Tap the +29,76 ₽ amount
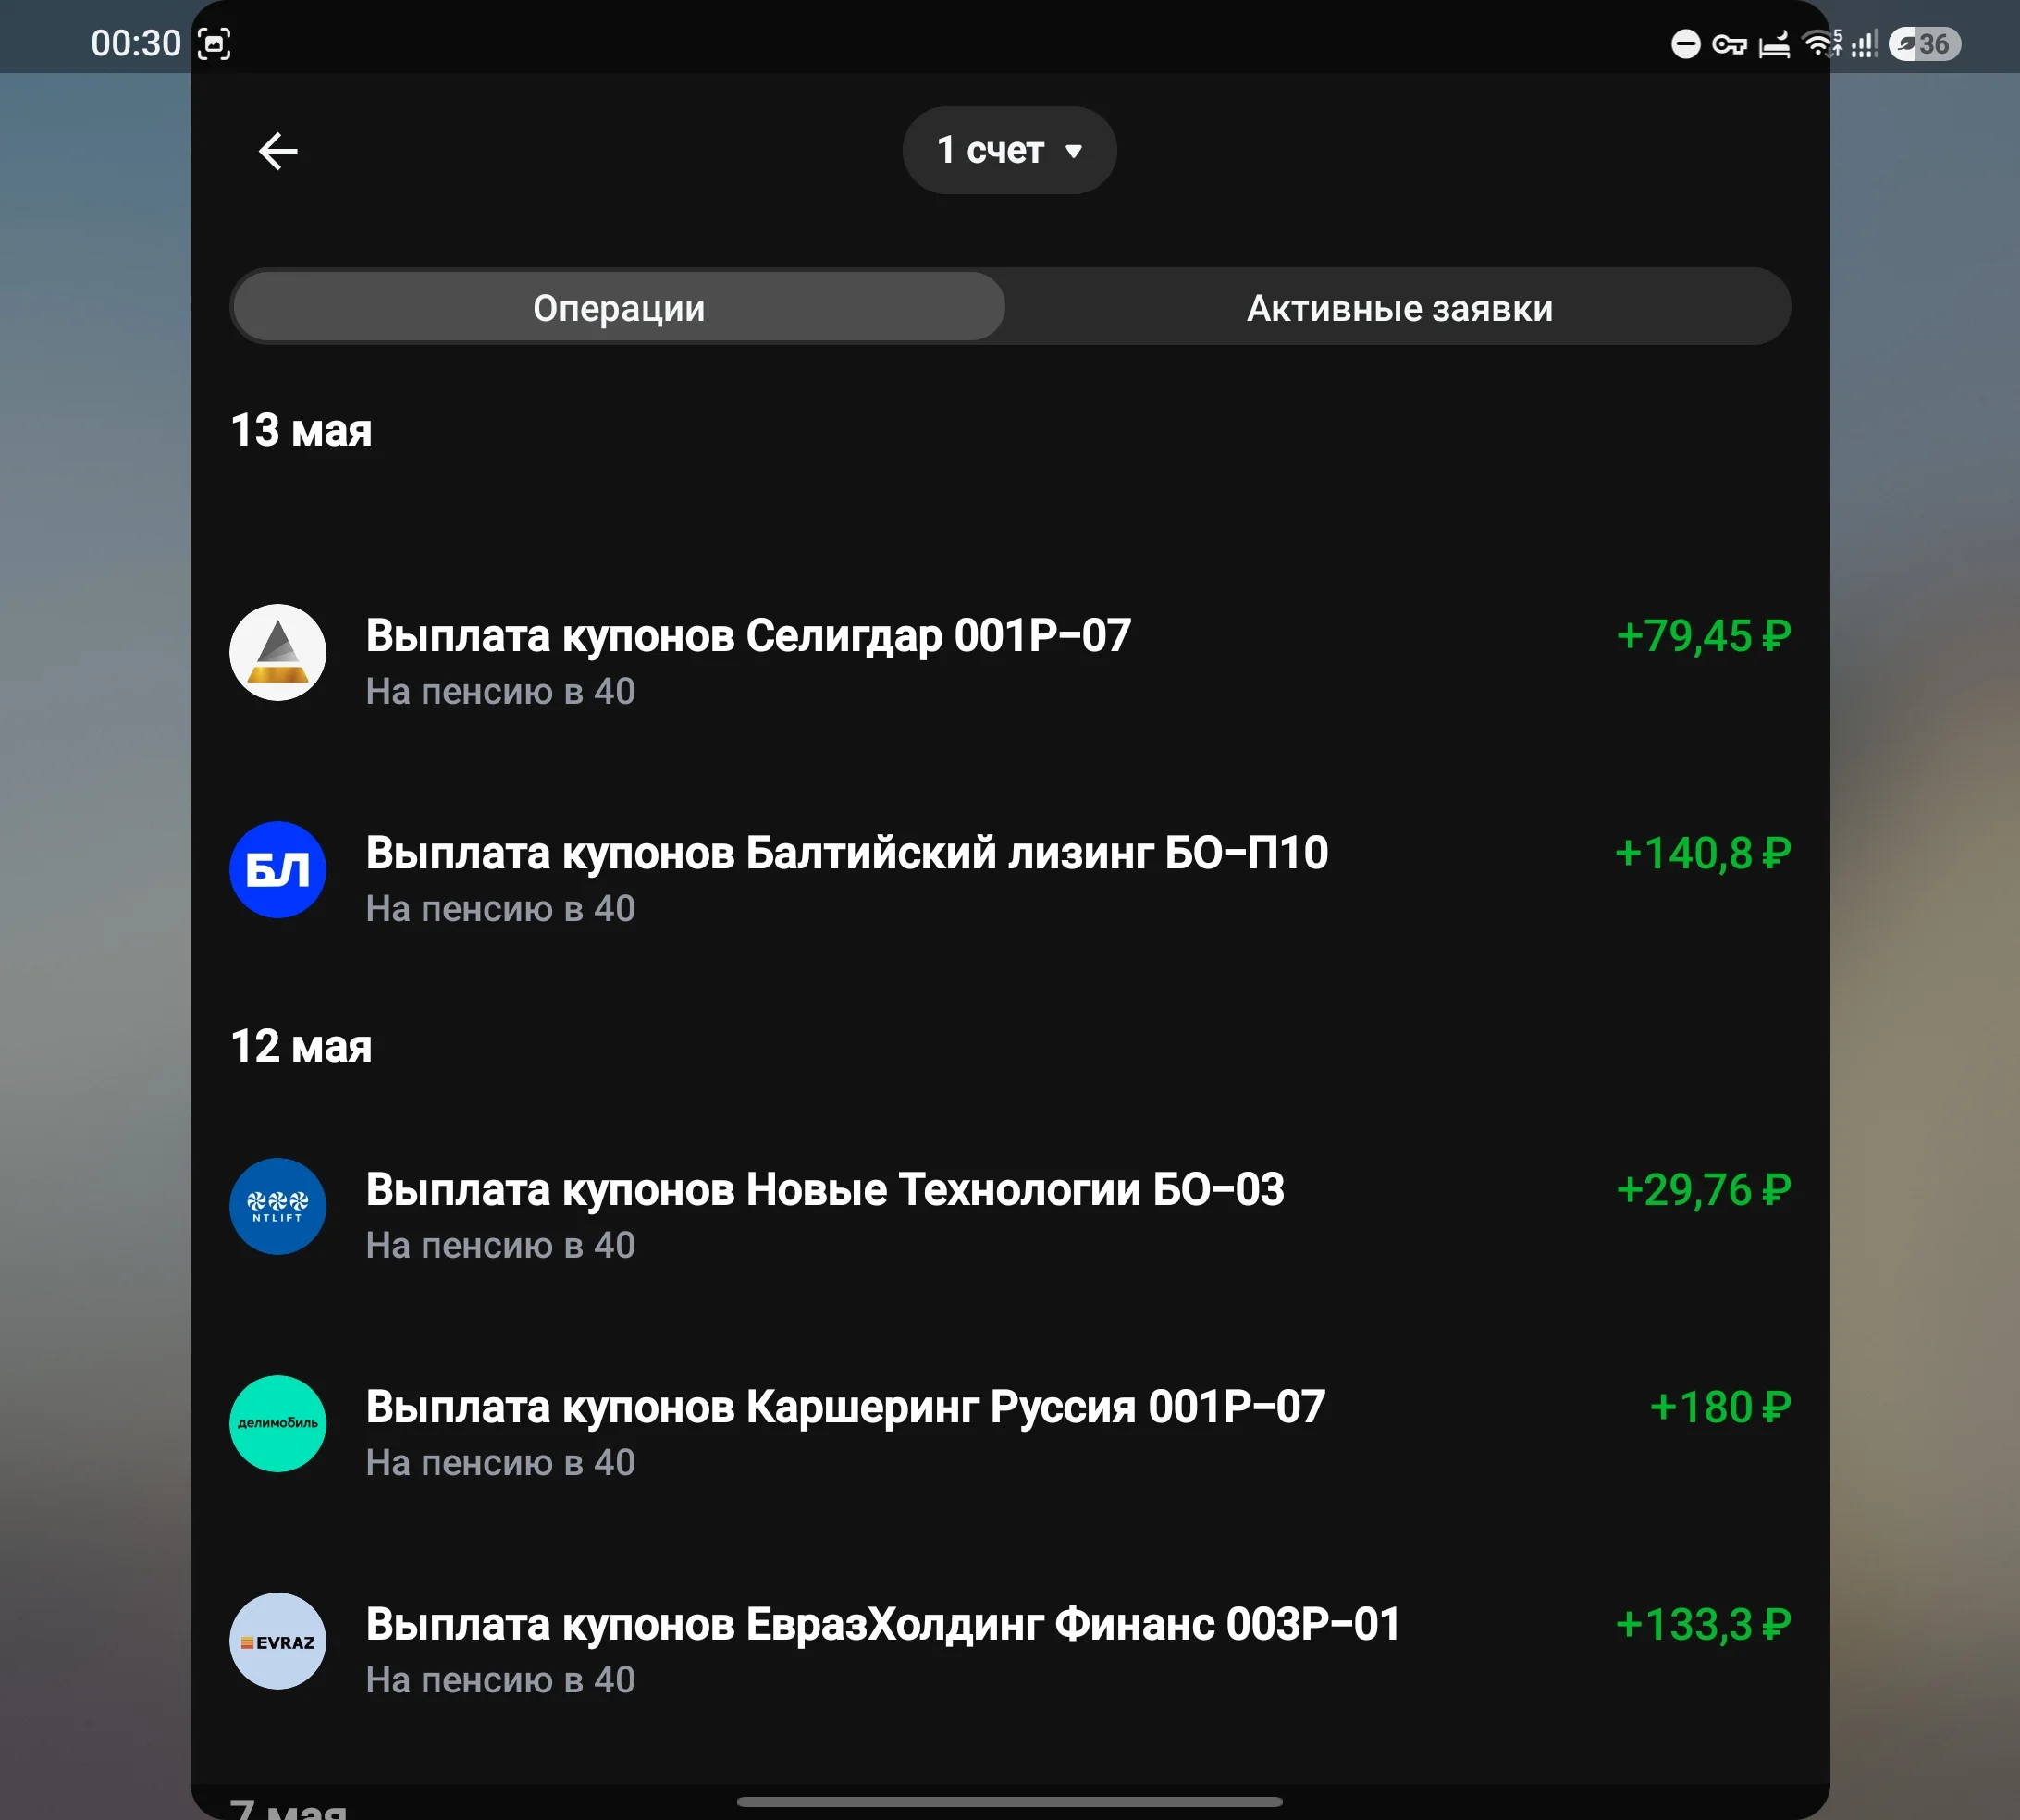2020x1820 pixels. click(x=1703, y=1190)
